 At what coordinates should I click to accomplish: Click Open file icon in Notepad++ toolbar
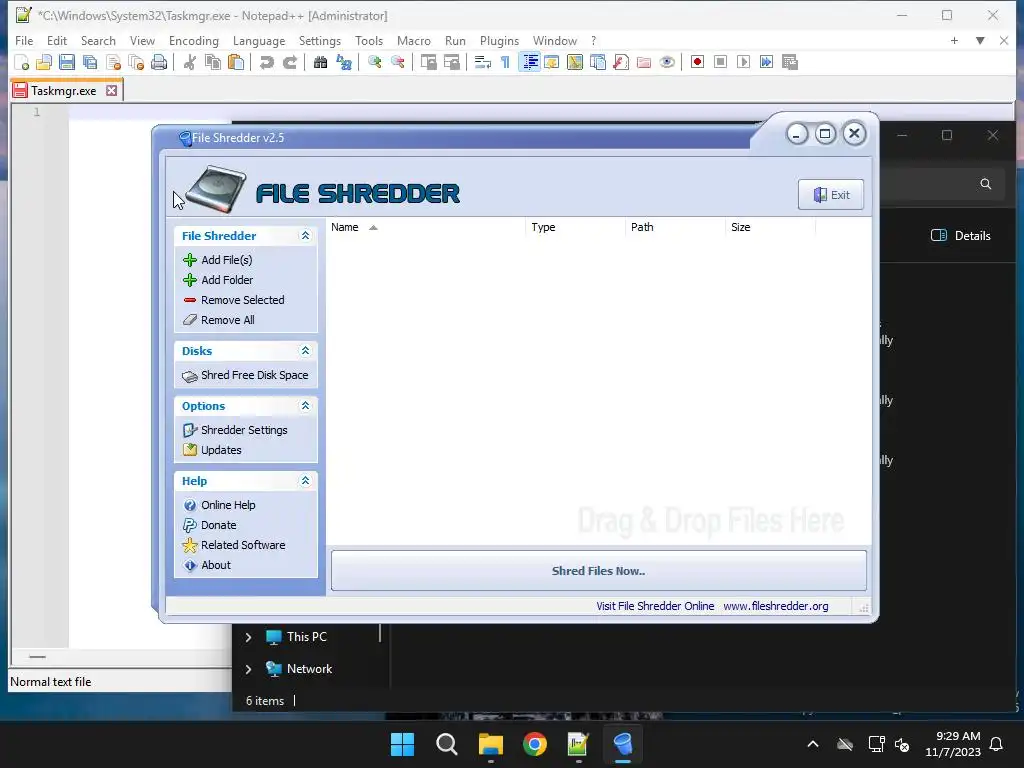click(44, 62)
